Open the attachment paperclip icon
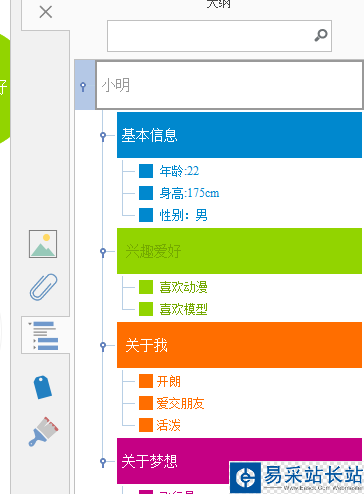Viewport: 364px width, 494px height. (43, 287)
